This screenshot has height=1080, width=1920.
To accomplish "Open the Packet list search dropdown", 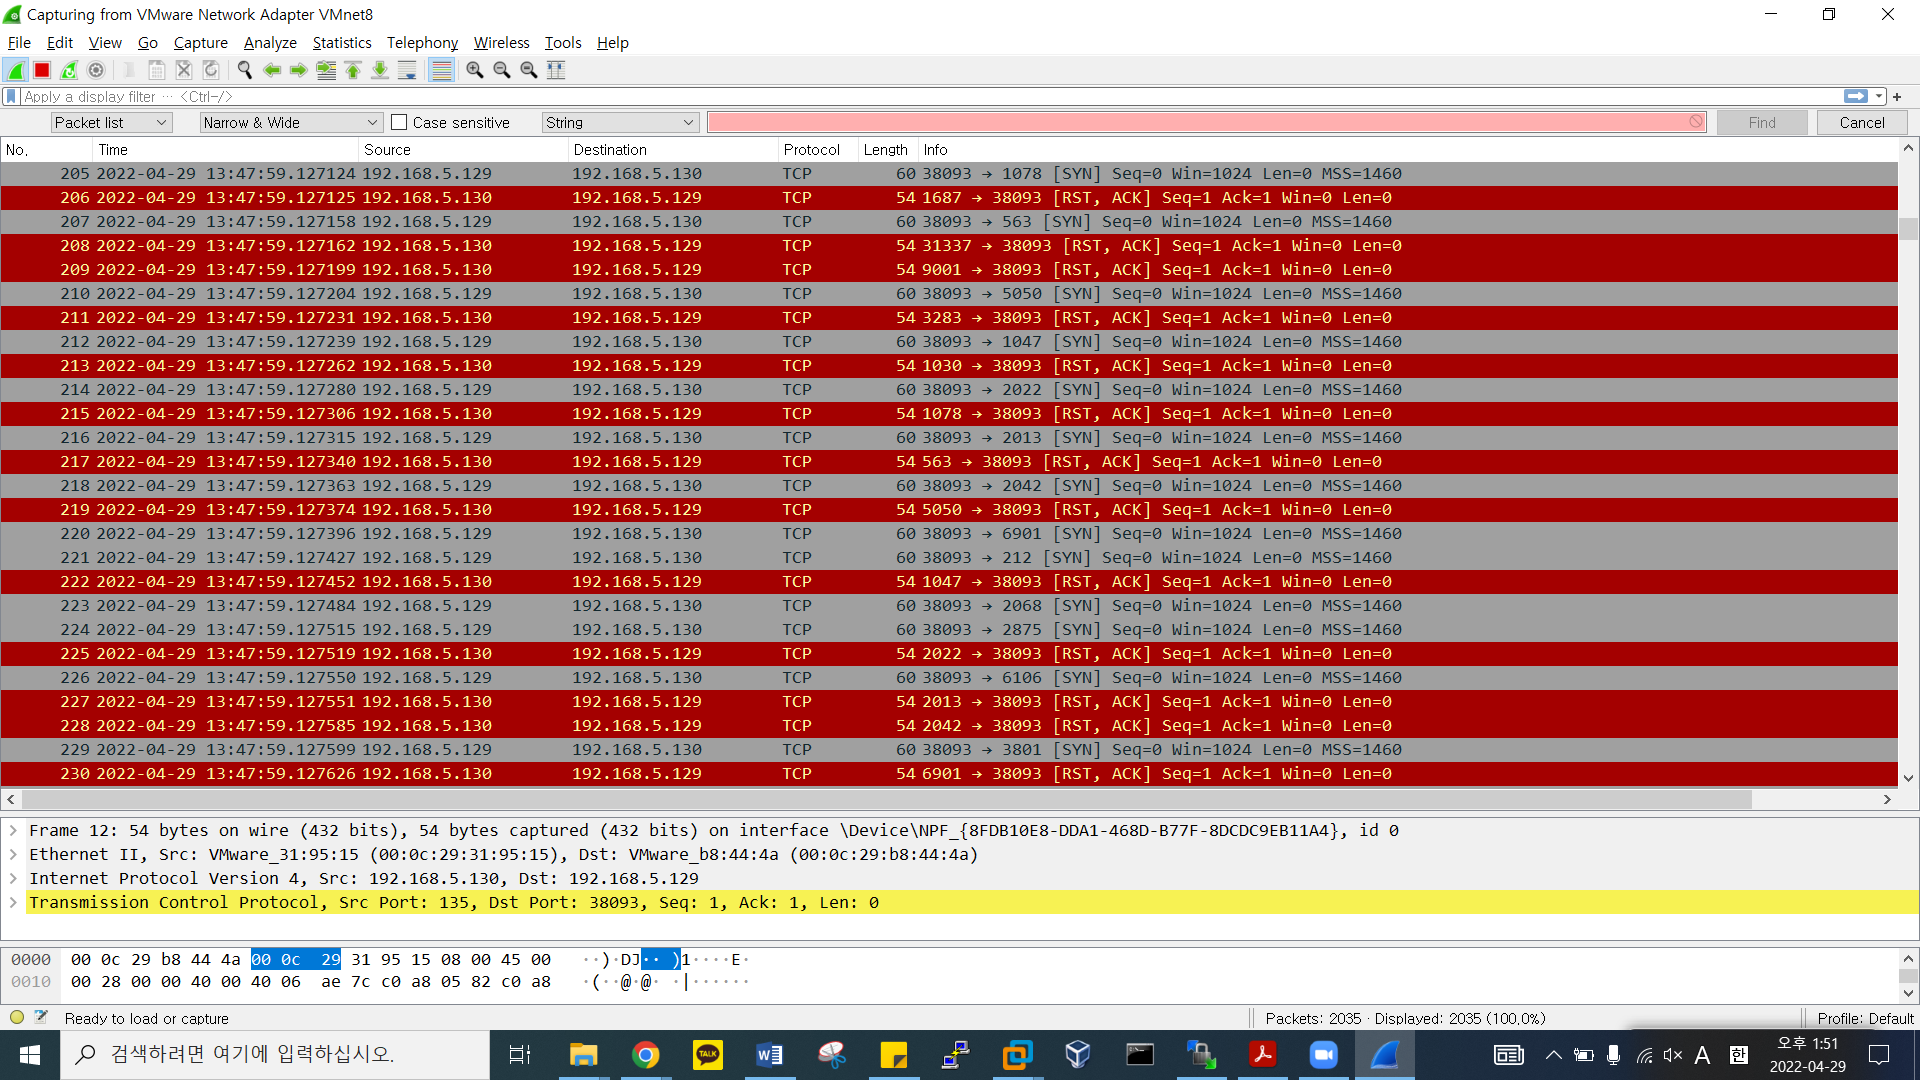I will 111,122.
